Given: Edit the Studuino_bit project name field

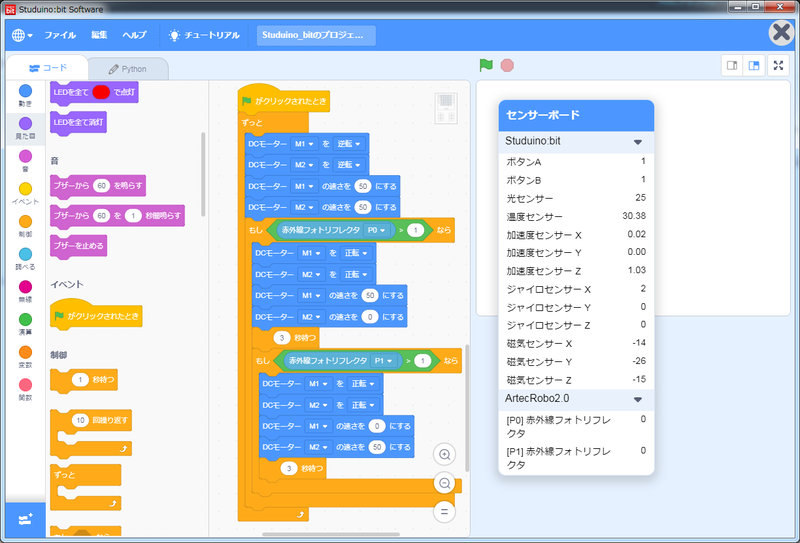Looking at the screenshot, I should point(316,35).
